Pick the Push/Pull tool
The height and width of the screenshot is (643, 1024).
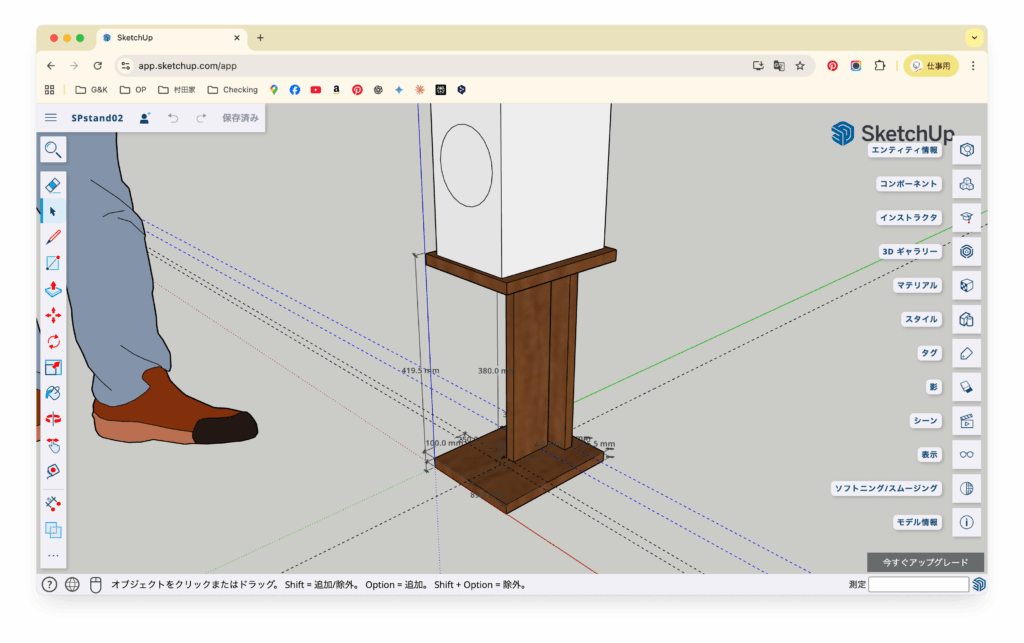53,289
